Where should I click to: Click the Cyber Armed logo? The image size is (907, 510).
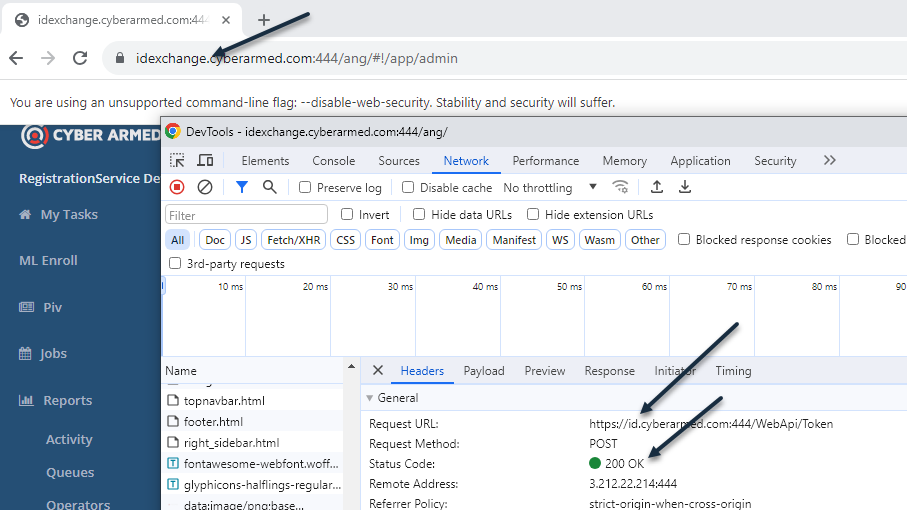pyautogui.click(x=91, y=136)
